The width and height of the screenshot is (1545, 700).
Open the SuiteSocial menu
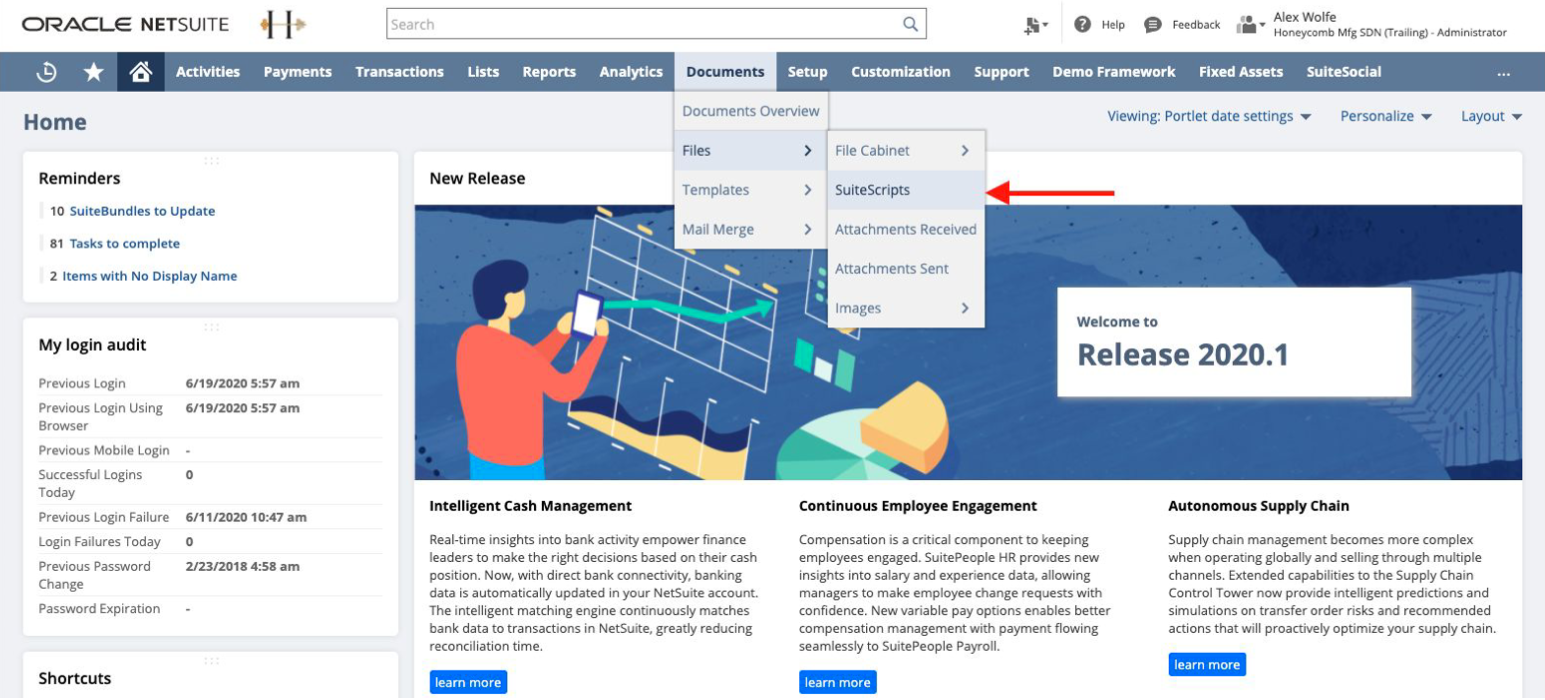click(x=1344, y=72)
